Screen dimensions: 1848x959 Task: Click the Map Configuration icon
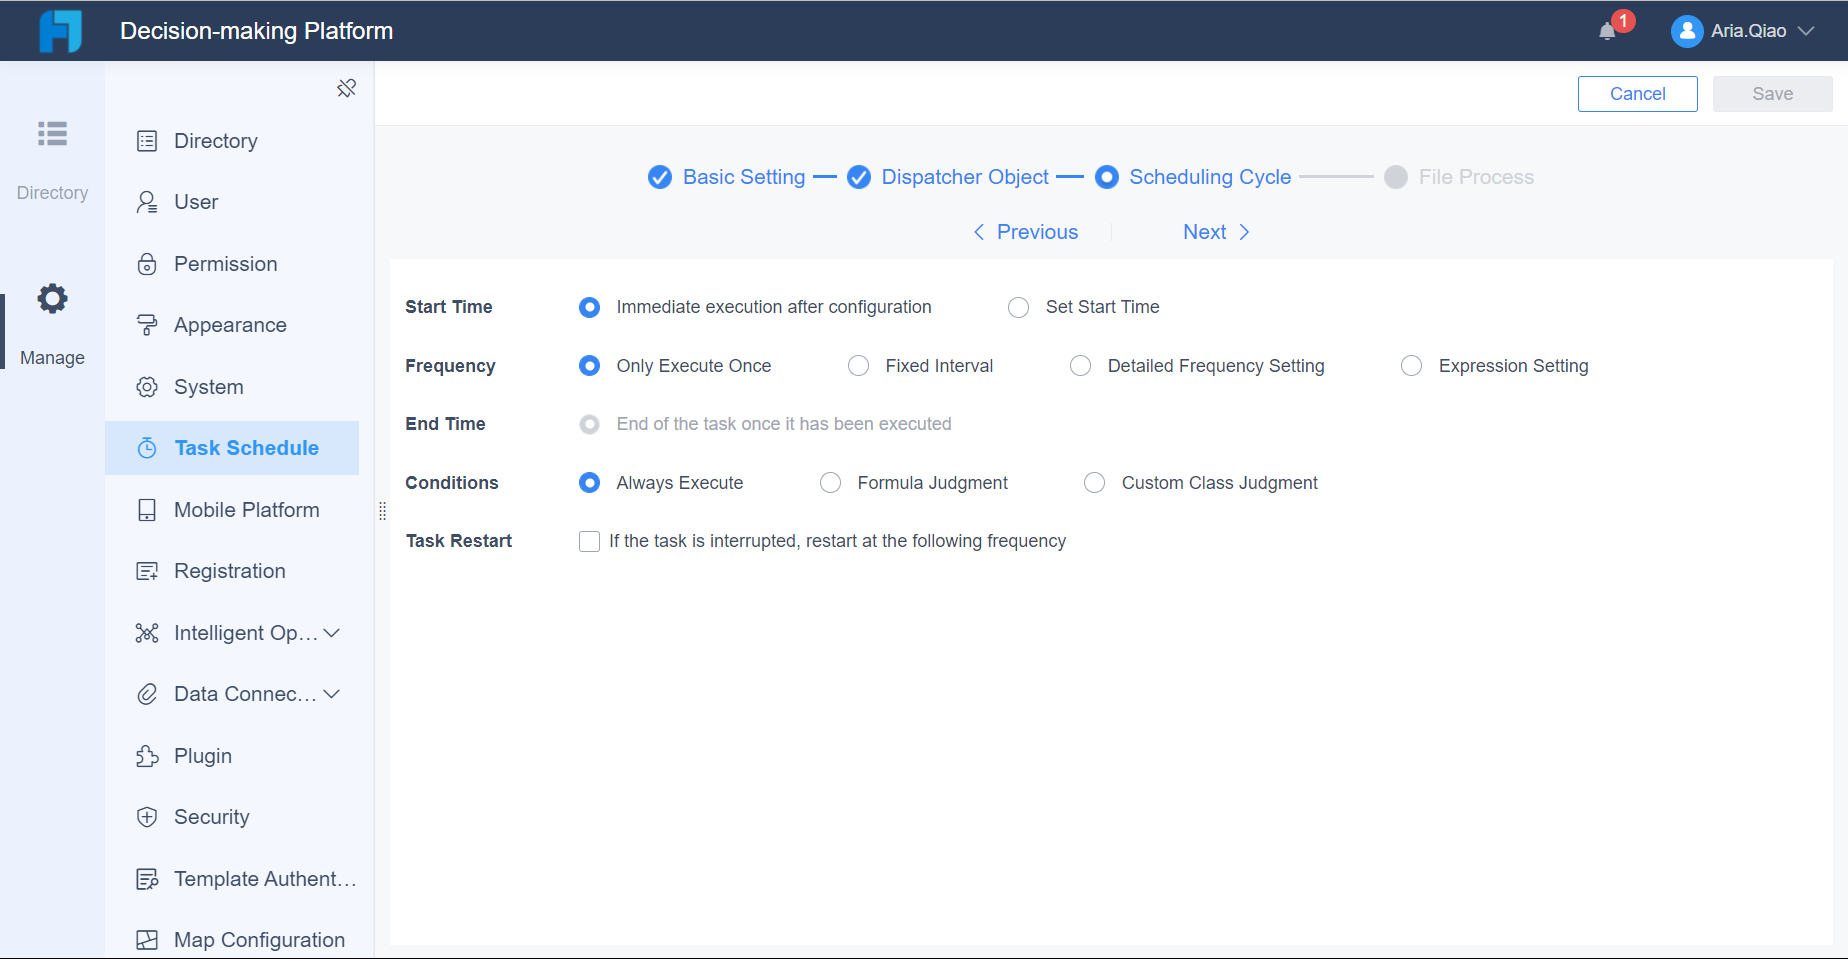pos(147,940)
